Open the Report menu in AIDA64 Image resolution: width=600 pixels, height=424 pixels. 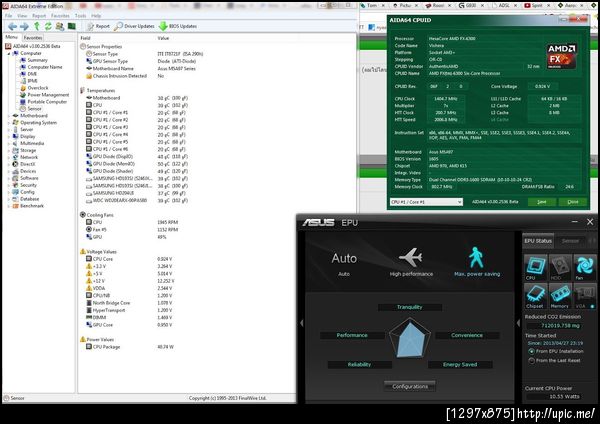tap(39, 16)
